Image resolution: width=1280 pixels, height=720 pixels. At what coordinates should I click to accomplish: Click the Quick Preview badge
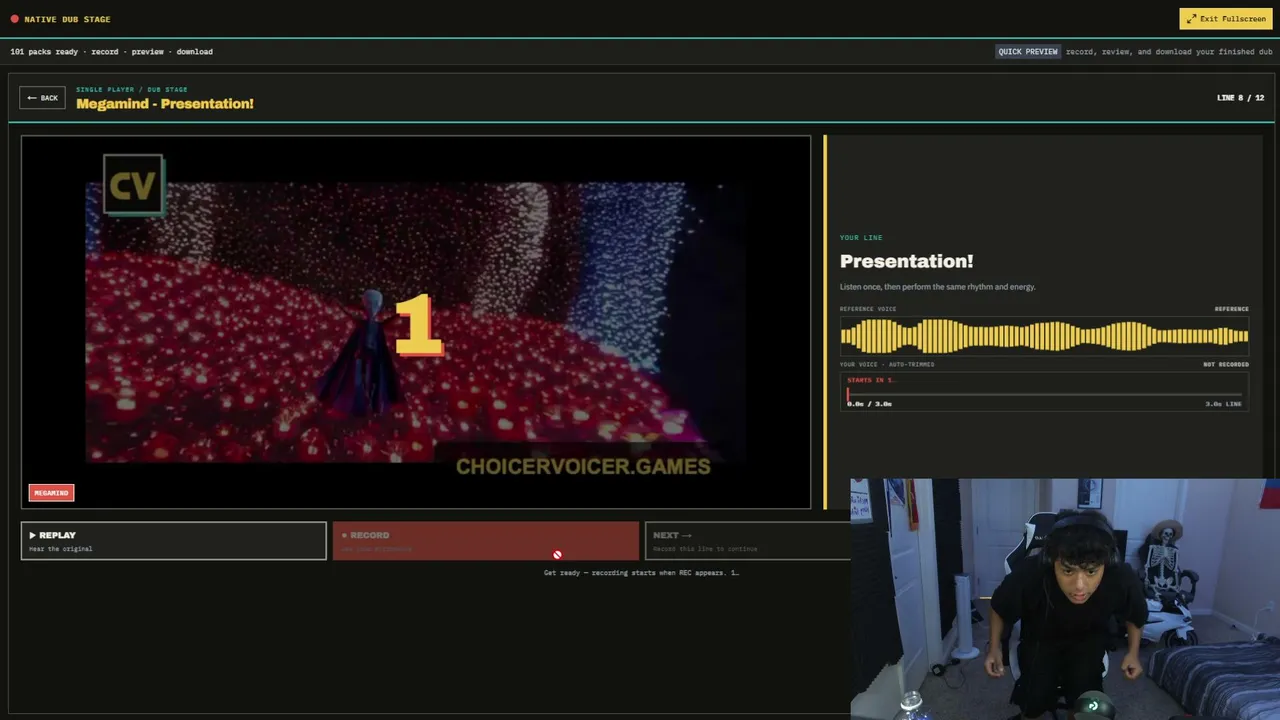pos(1028,52)
